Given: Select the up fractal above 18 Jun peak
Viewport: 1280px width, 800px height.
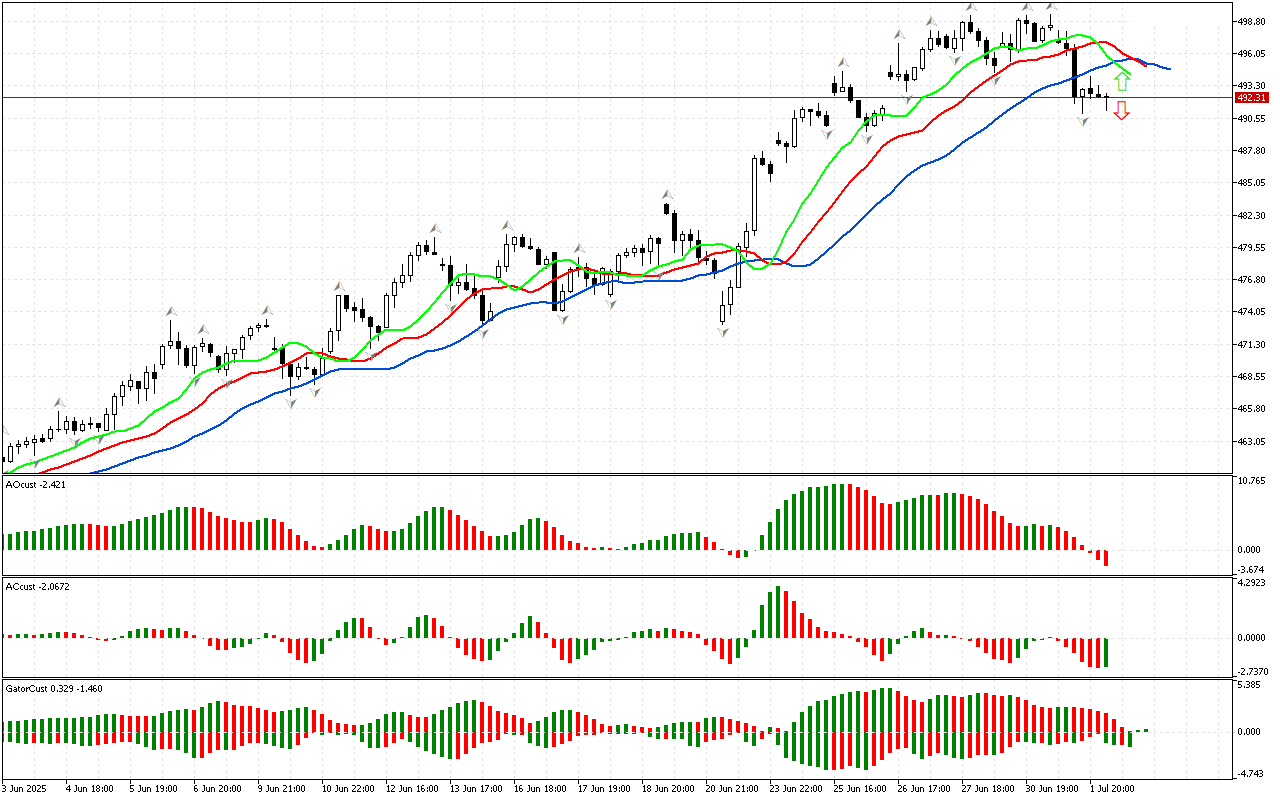Looking at the screenshot, I should coord(665,193).
